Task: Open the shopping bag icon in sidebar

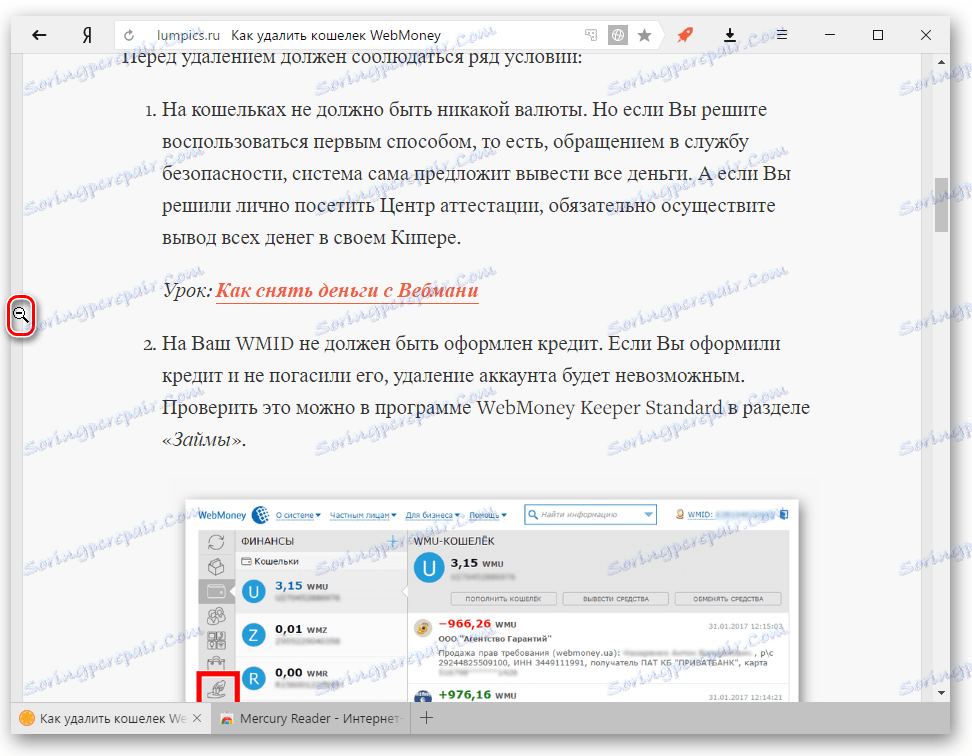Action: tap(216, 664)
